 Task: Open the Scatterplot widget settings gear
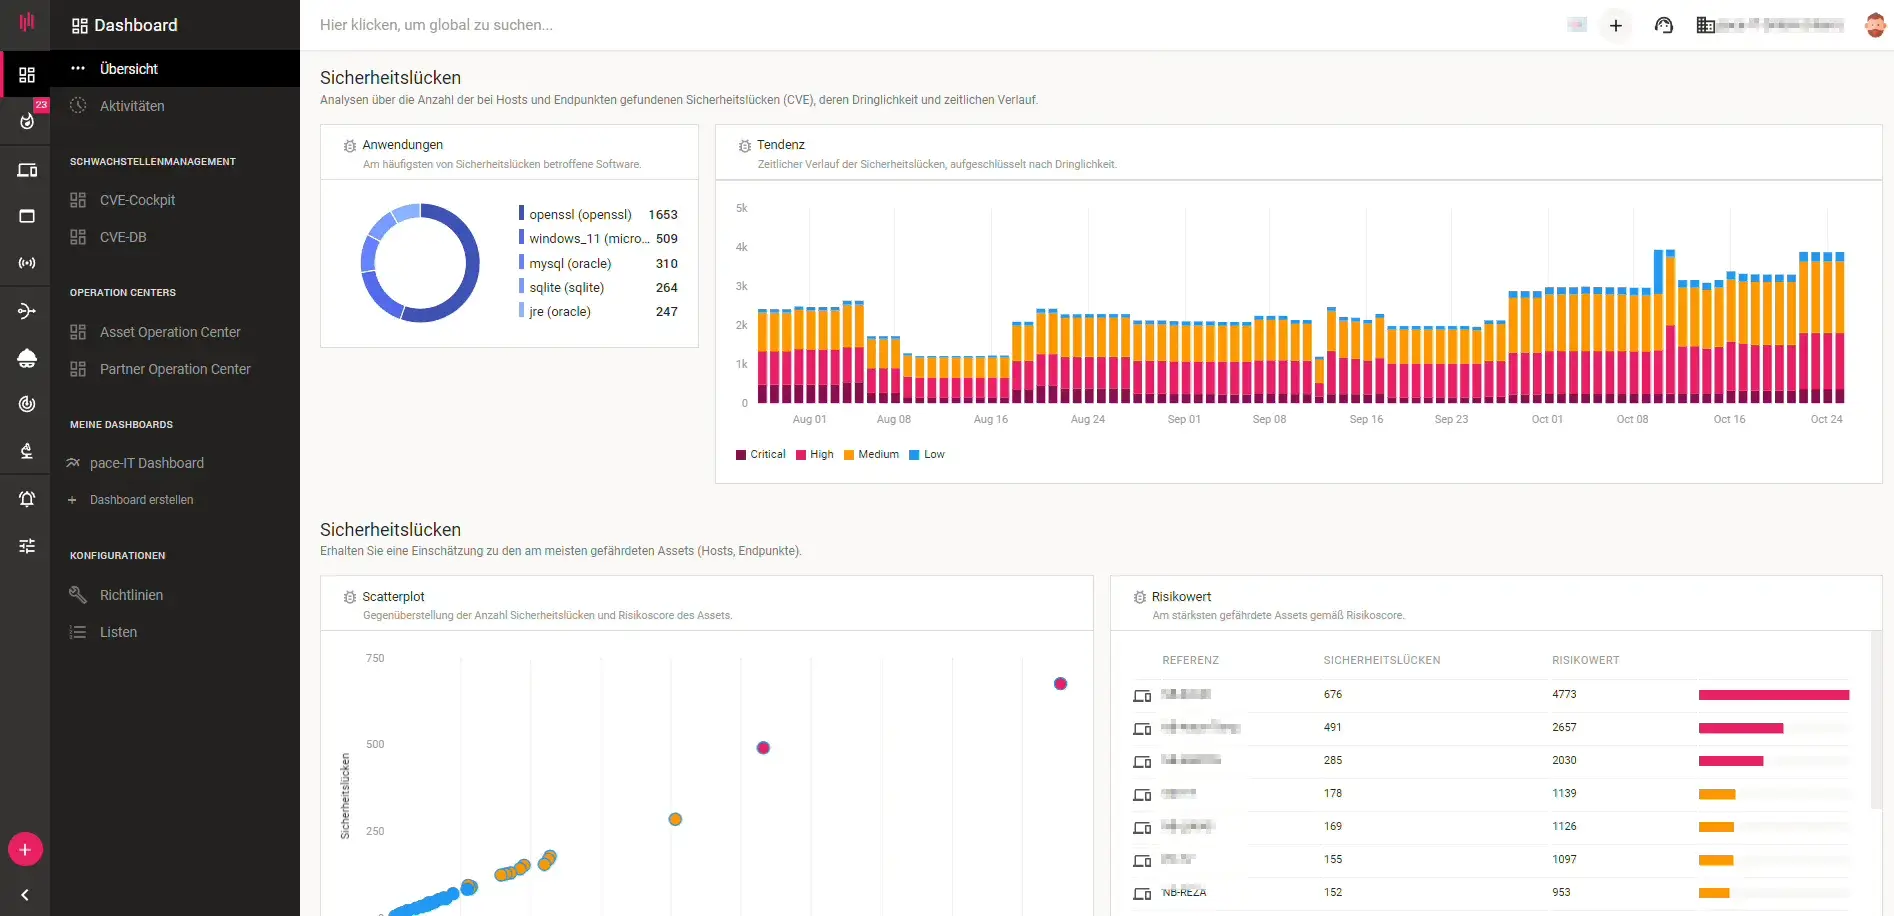pyautogui.click(x=348, y=597)
